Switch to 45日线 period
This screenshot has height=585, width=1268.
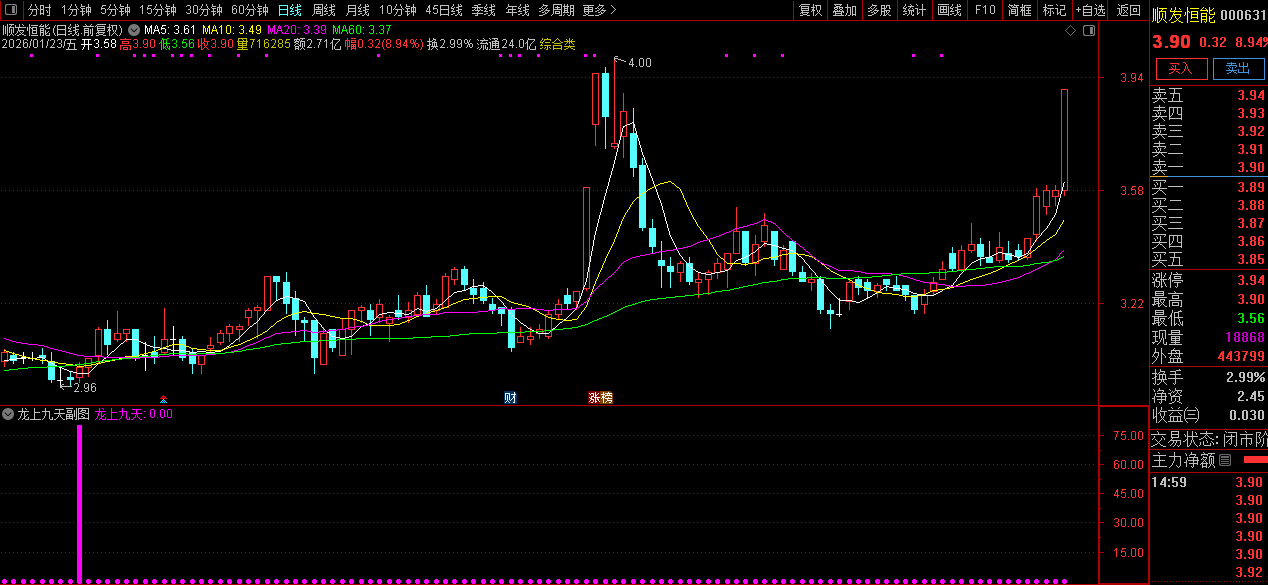point(444,10)
